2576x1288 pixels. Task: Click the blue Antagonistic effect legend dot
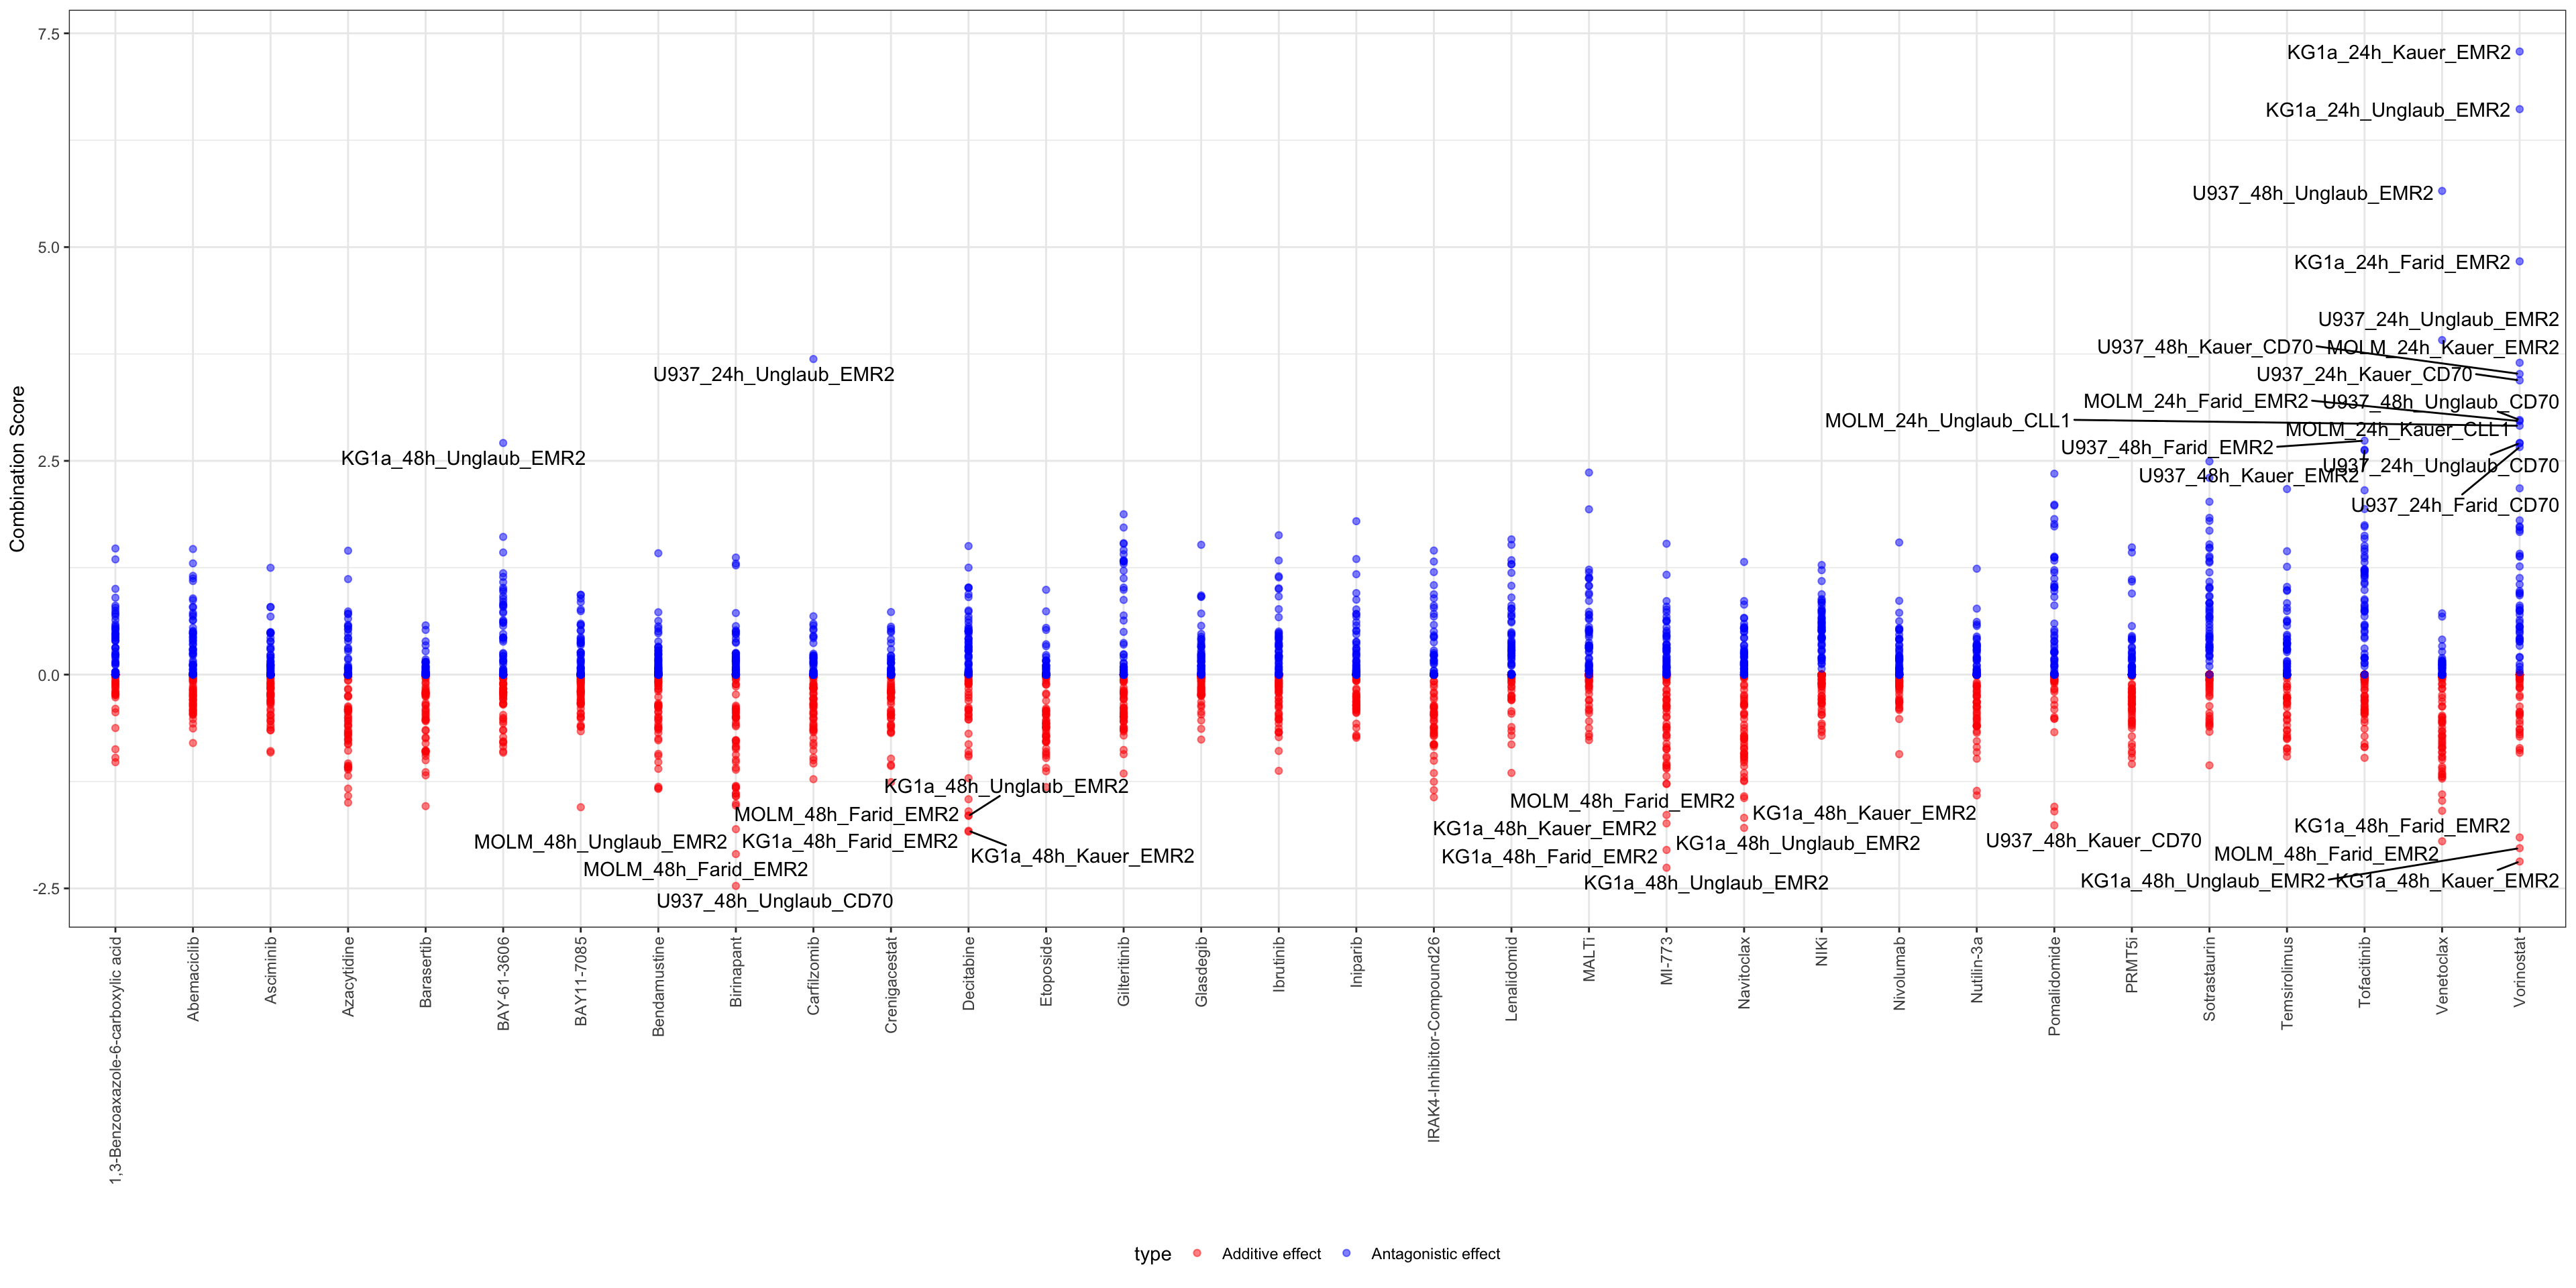pos(1346,1253)
